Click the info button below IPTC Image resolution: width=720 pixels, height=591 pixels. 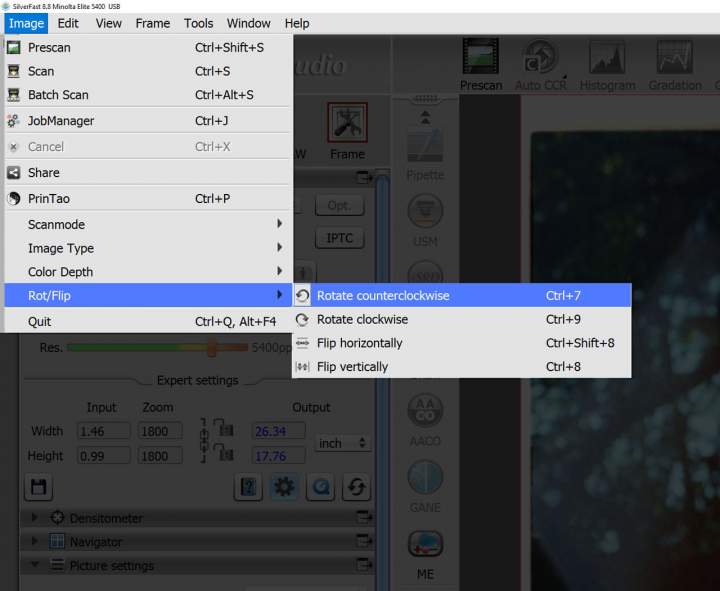click(303, 273)
